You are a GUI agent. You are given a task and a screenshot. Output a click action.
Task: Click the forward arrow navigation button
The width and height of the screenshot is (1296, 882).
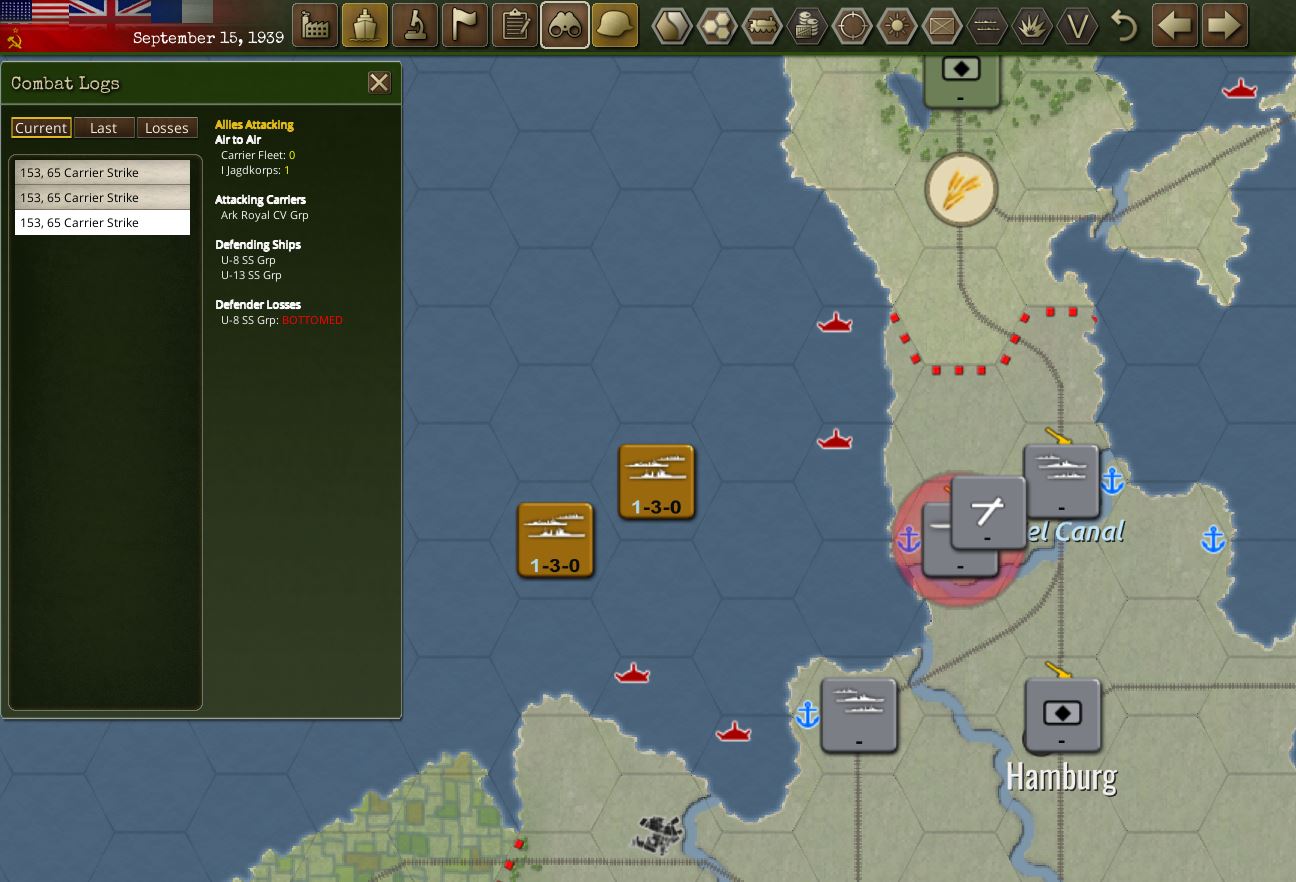coord(1224,25)
